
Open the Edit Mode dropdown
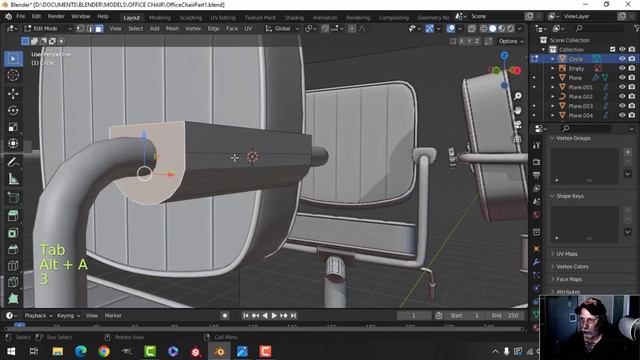(48, 29)
